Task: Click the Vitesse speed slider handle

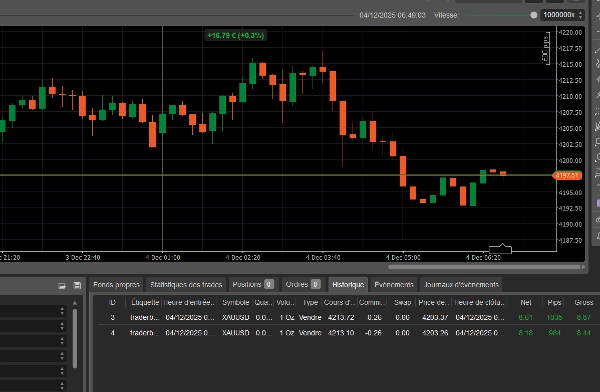Action: pyautogui.click(x=533, y=15)
